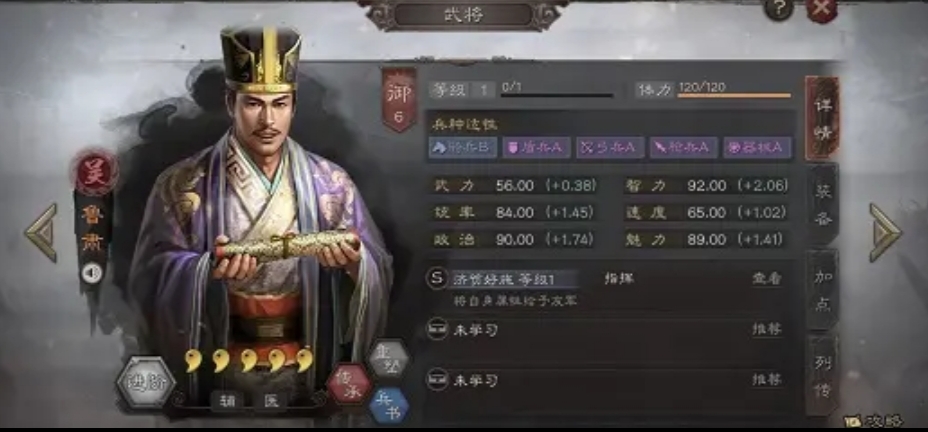The image size is (928, 432).
Task: Select the 器械A troop aptitude badge
Action: 758,147
